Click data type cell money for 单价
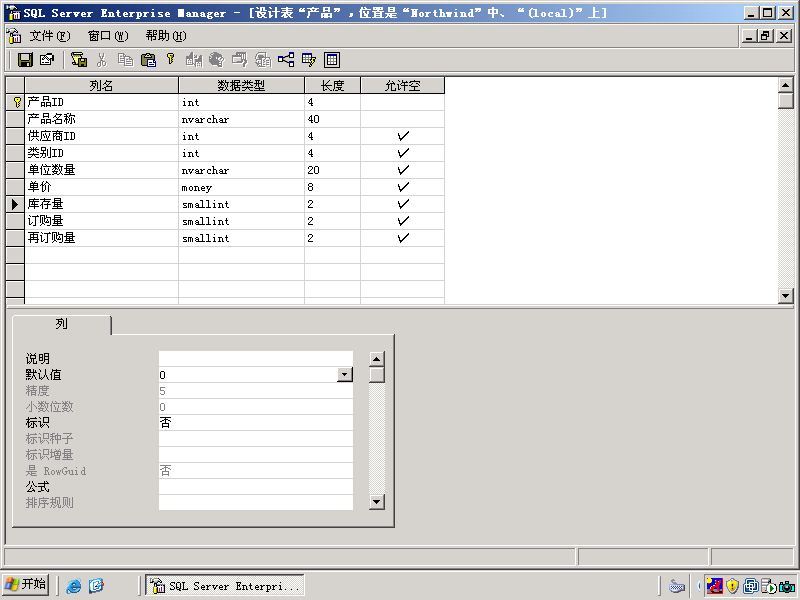Screen dimensions: 800x600 pos(241,187)
